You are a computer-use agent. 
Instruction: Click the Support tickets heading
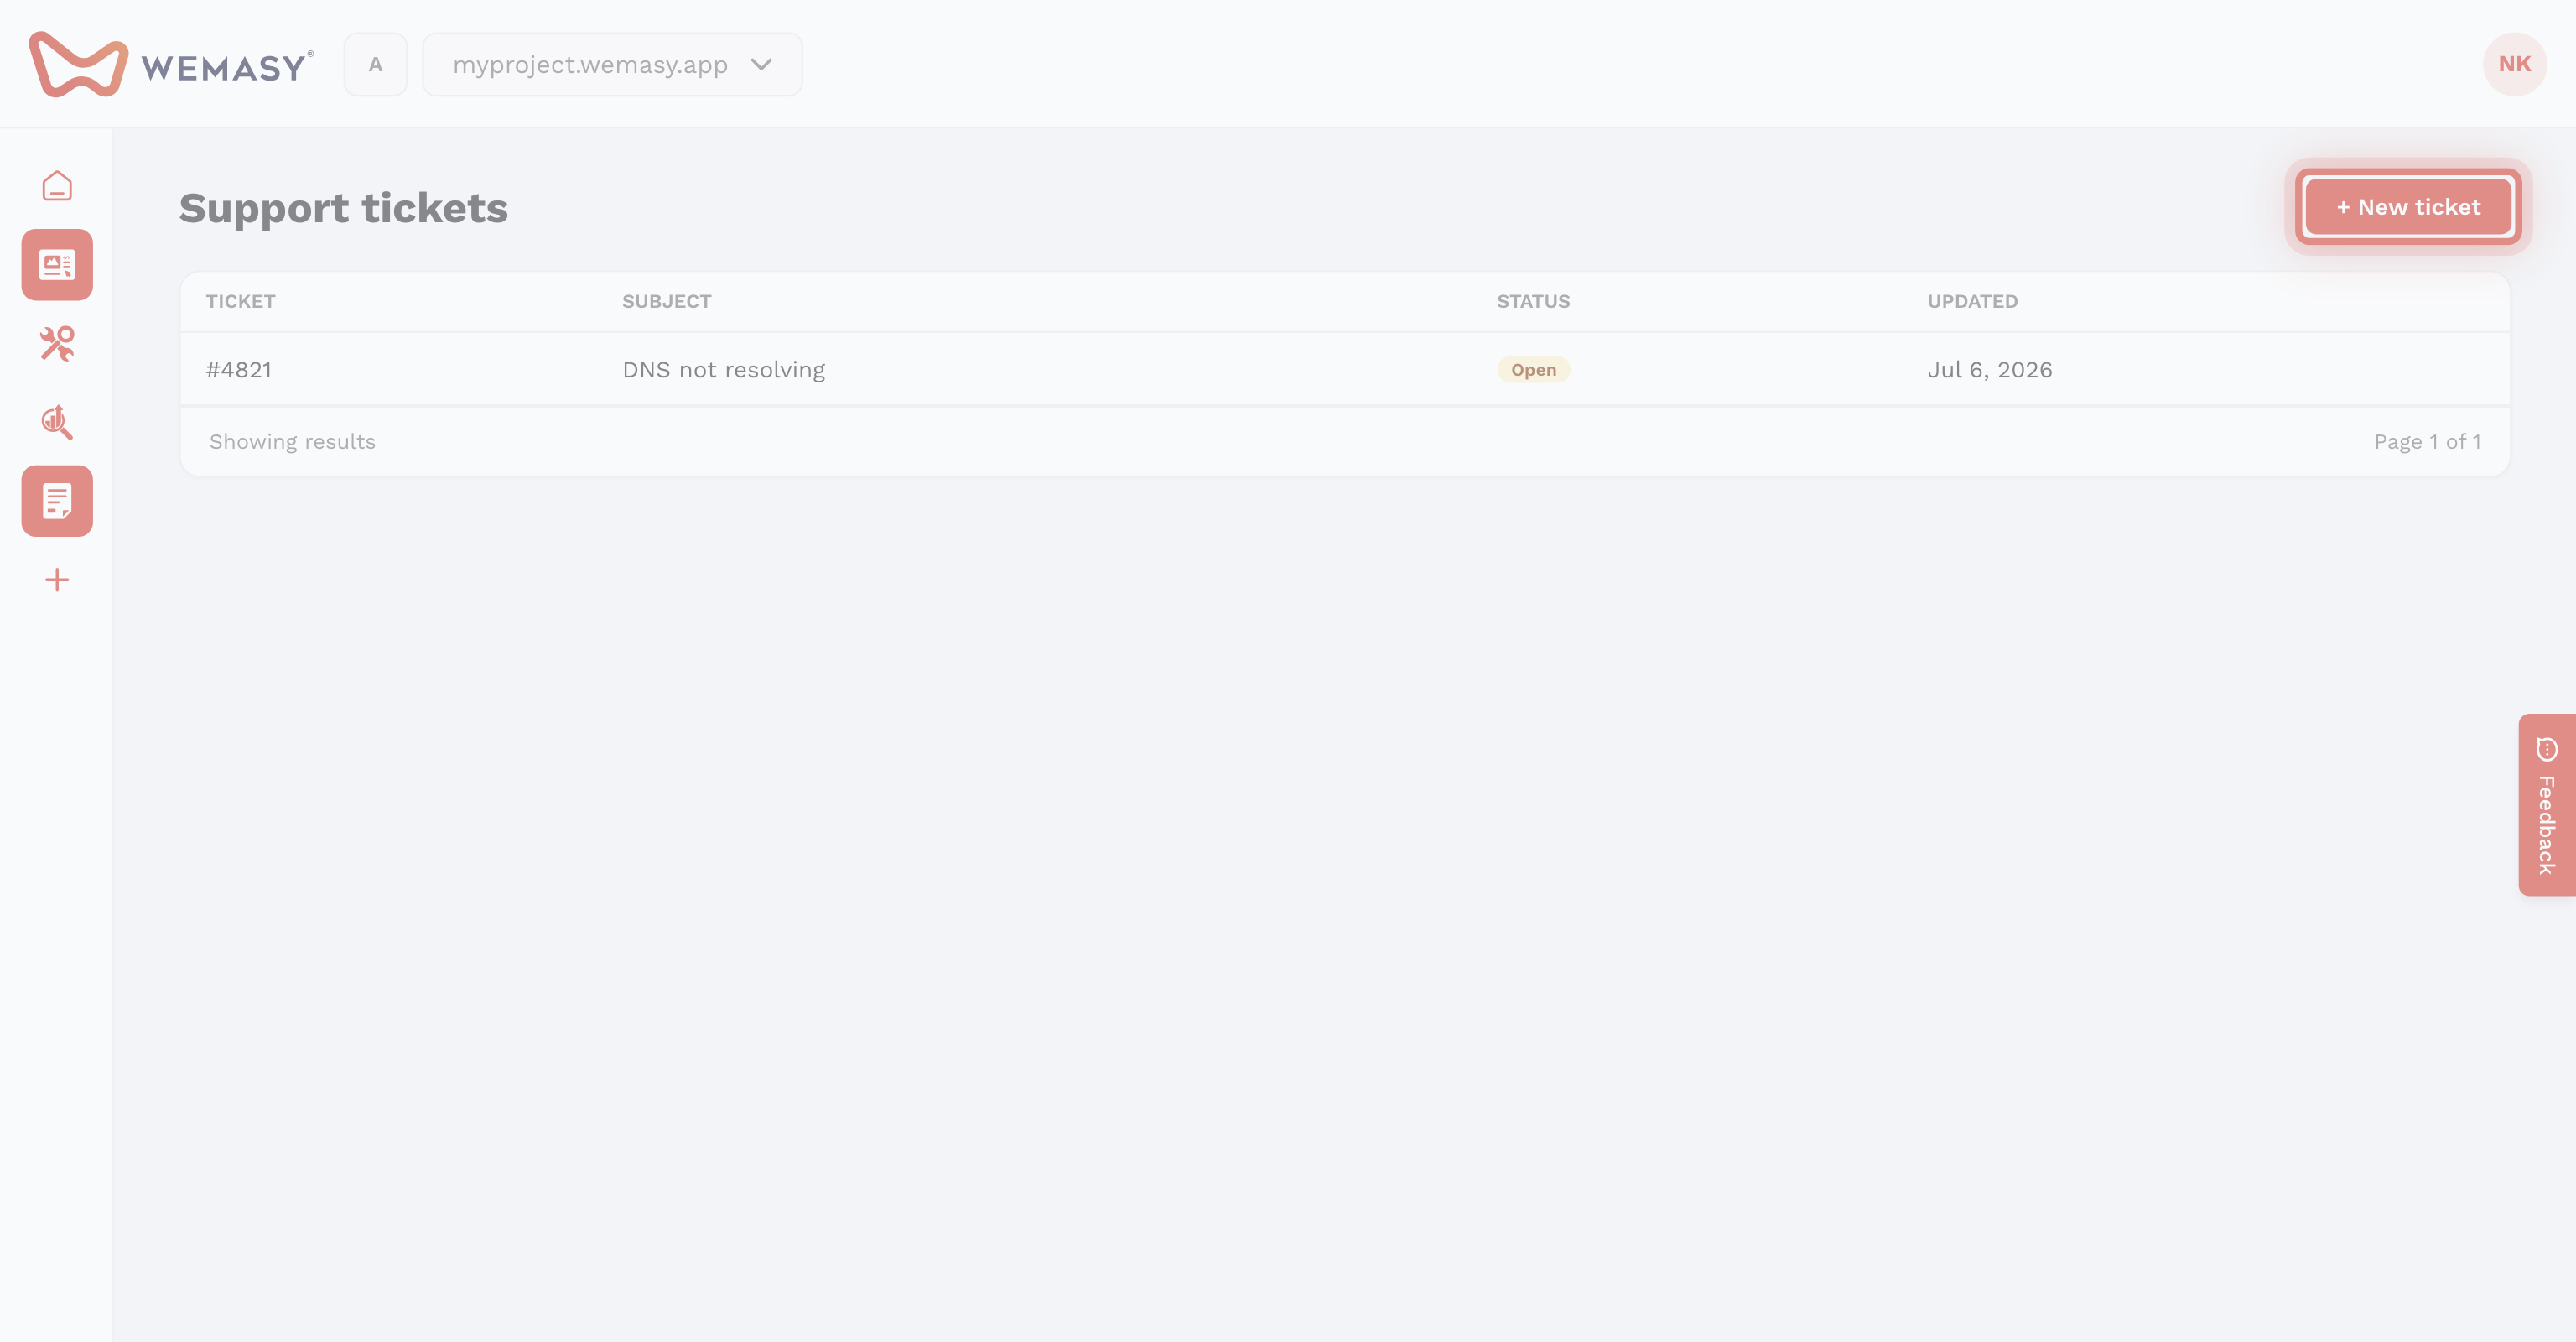coord(343,208)
